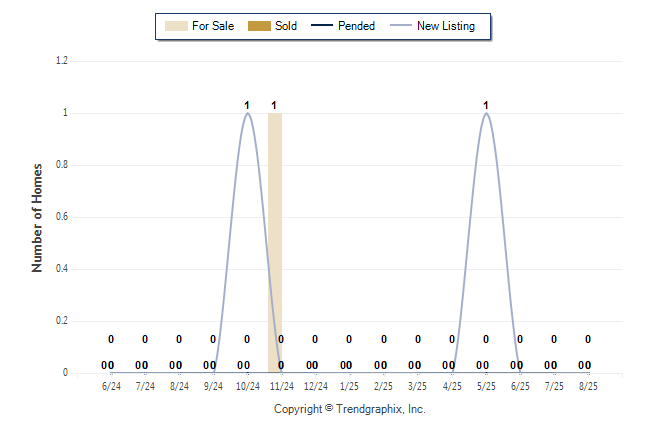
Task: Select the Sold legend label
Action: click(x=286, y=26)
